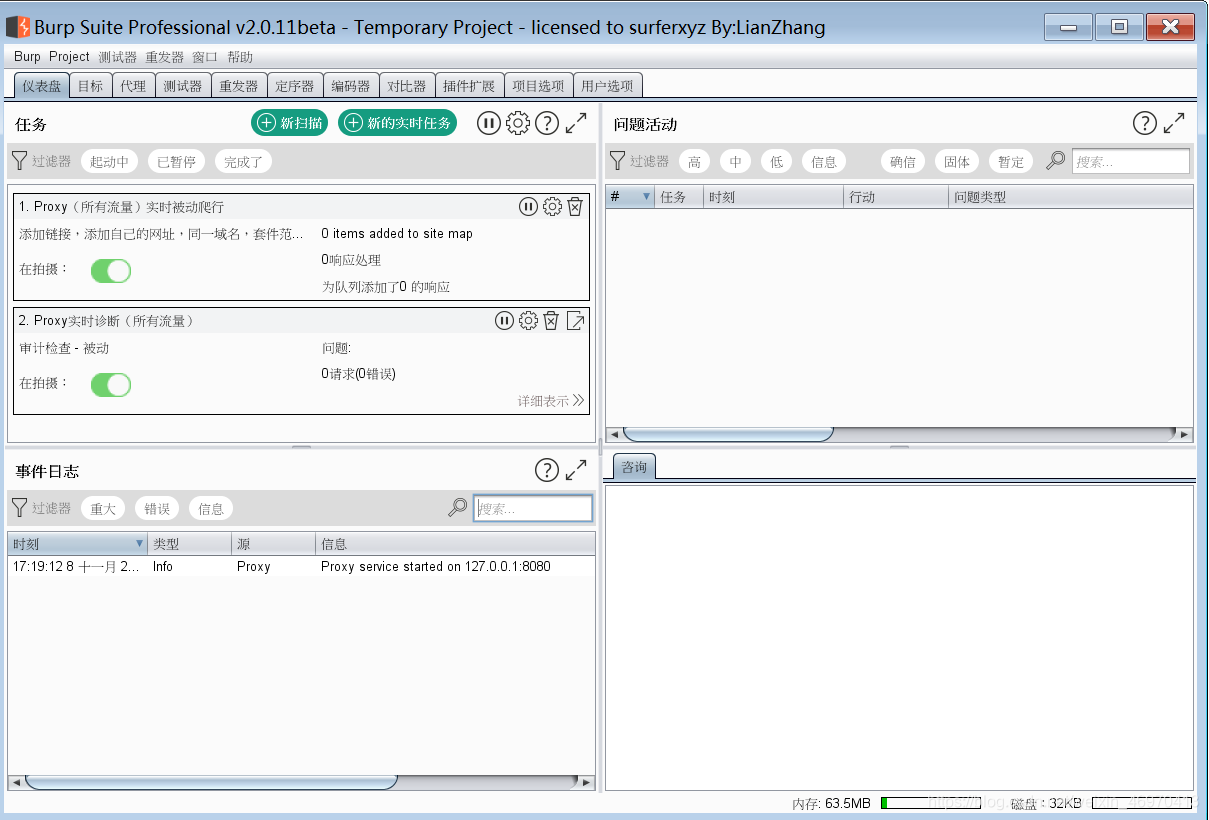Toggle the 中 severity filter
The image size is (1209, 820).
click(x=736, y=161)
